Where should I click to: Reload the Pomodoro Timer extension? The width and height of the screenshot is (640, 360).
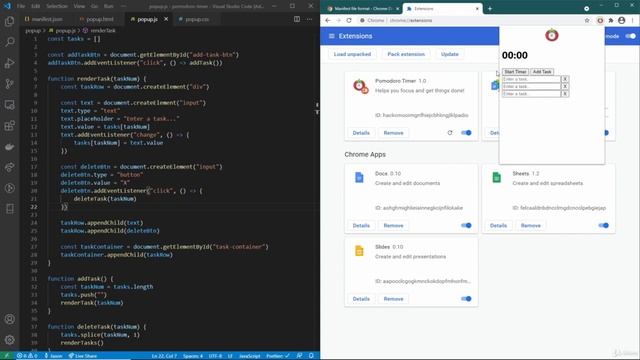click(450, 133)
